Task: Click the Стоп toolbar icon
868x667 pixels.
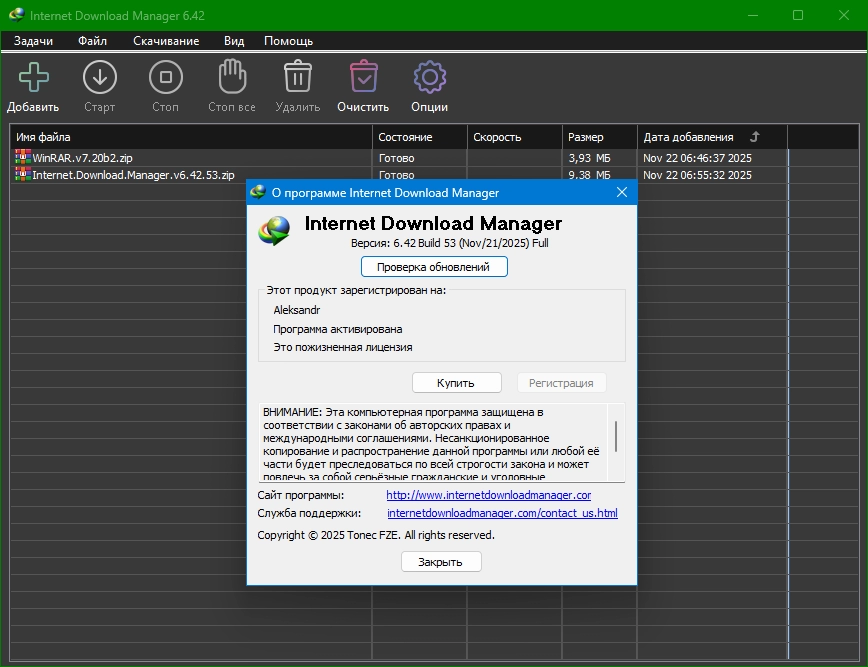Action: 165,77
